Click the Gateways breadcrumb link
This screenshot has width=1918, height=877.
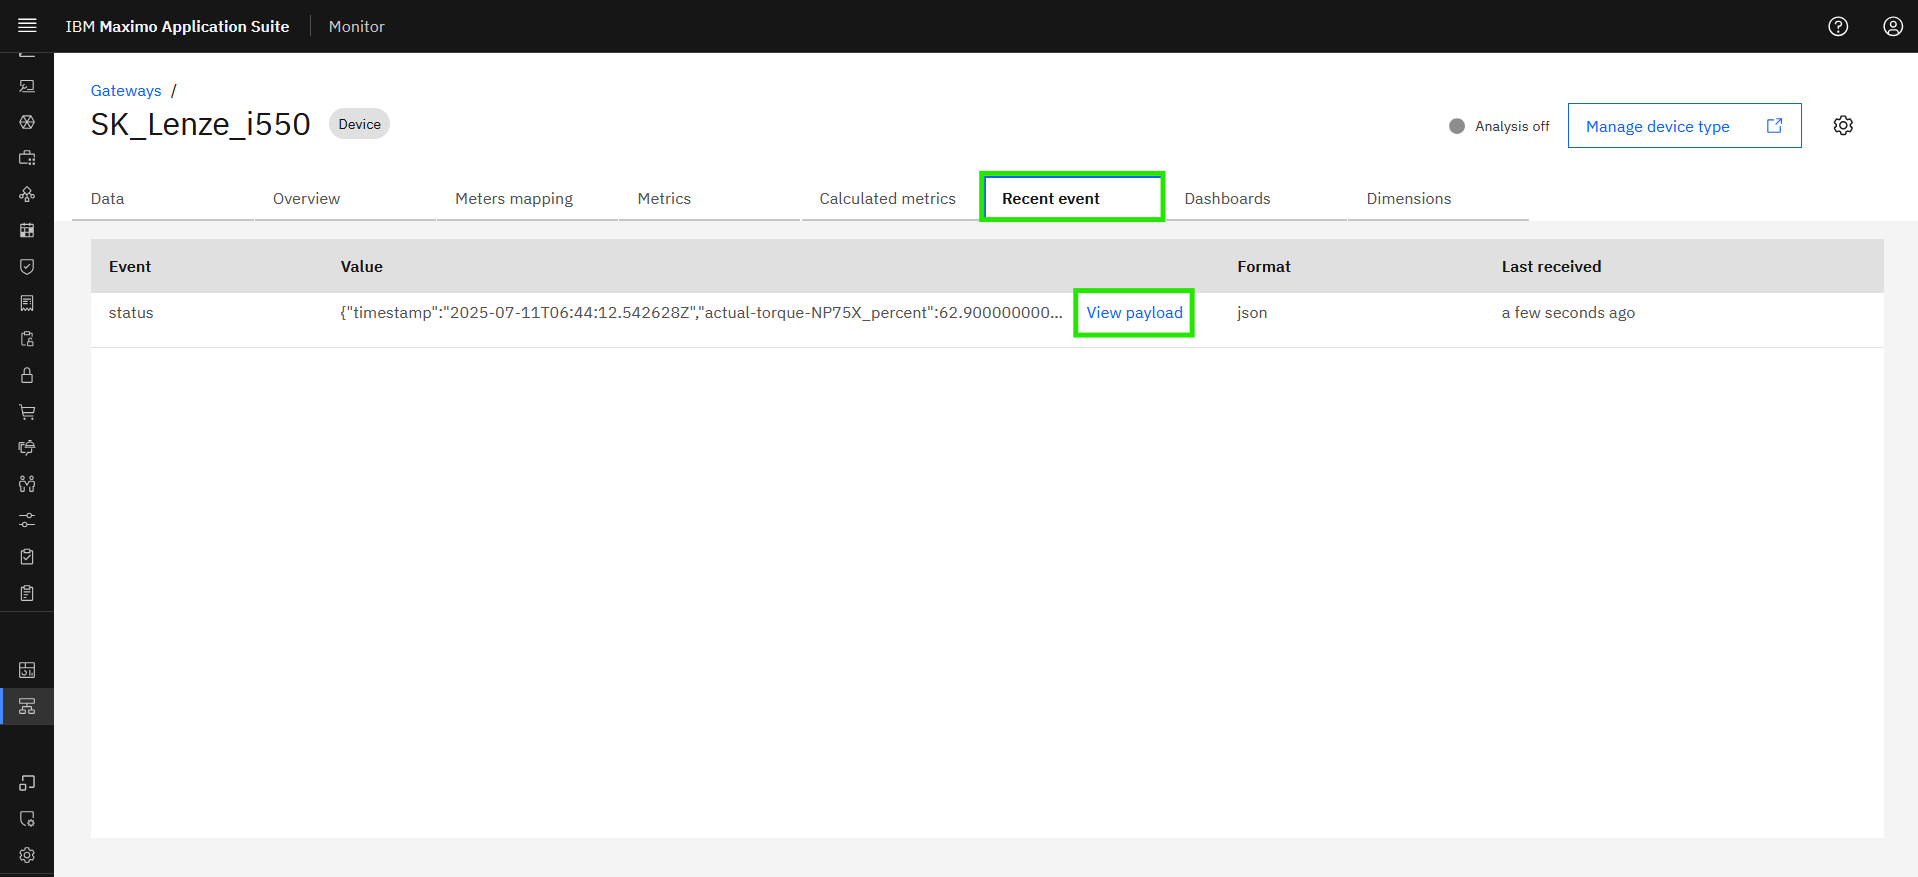[126, 90]
